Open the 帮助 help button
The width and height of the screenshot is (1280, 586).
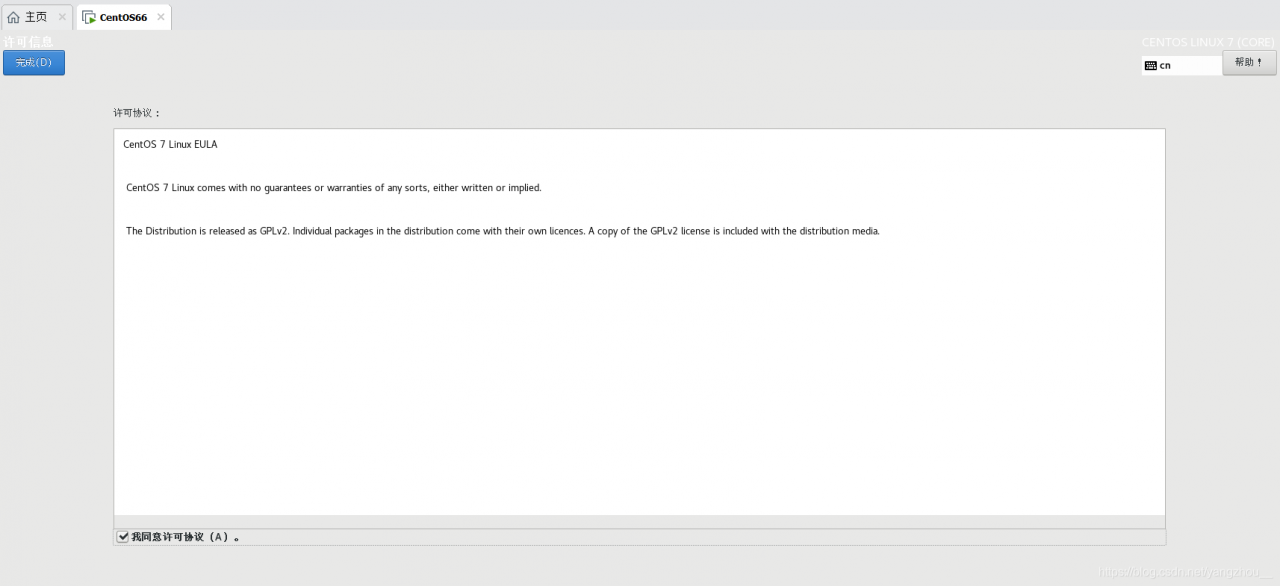click(1249, 62)
